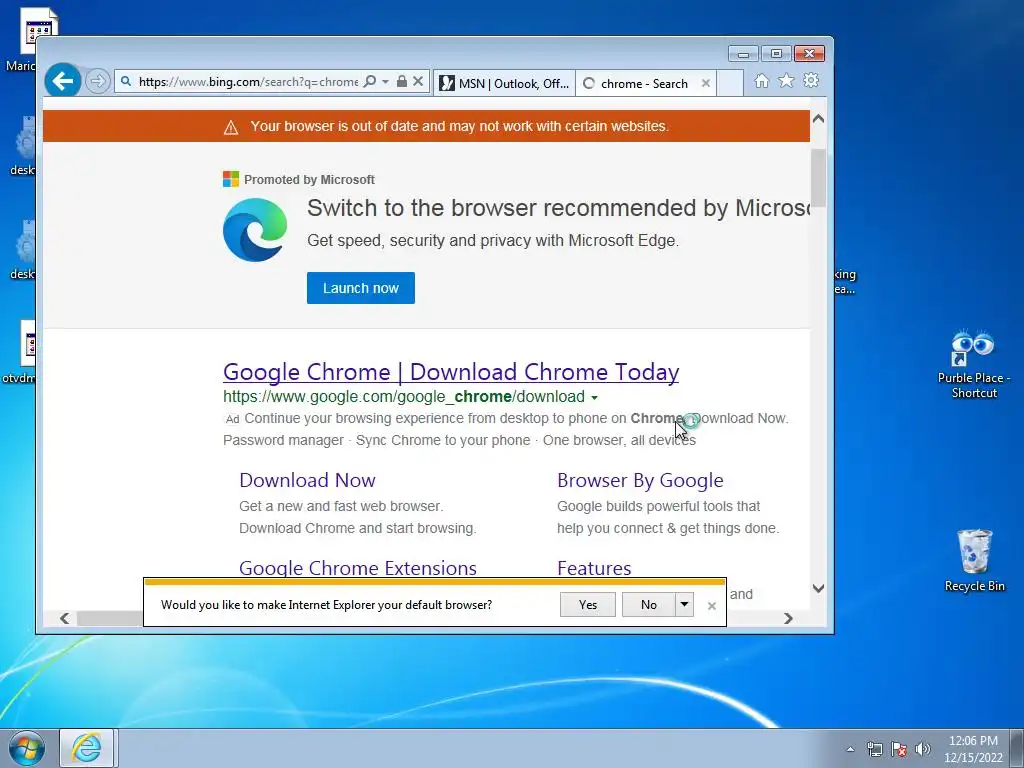The height and width of the screenshot is (768, 1024).
Task: Click No on default browser prompt
Action: pyautogui.click(x=648, y=605)
